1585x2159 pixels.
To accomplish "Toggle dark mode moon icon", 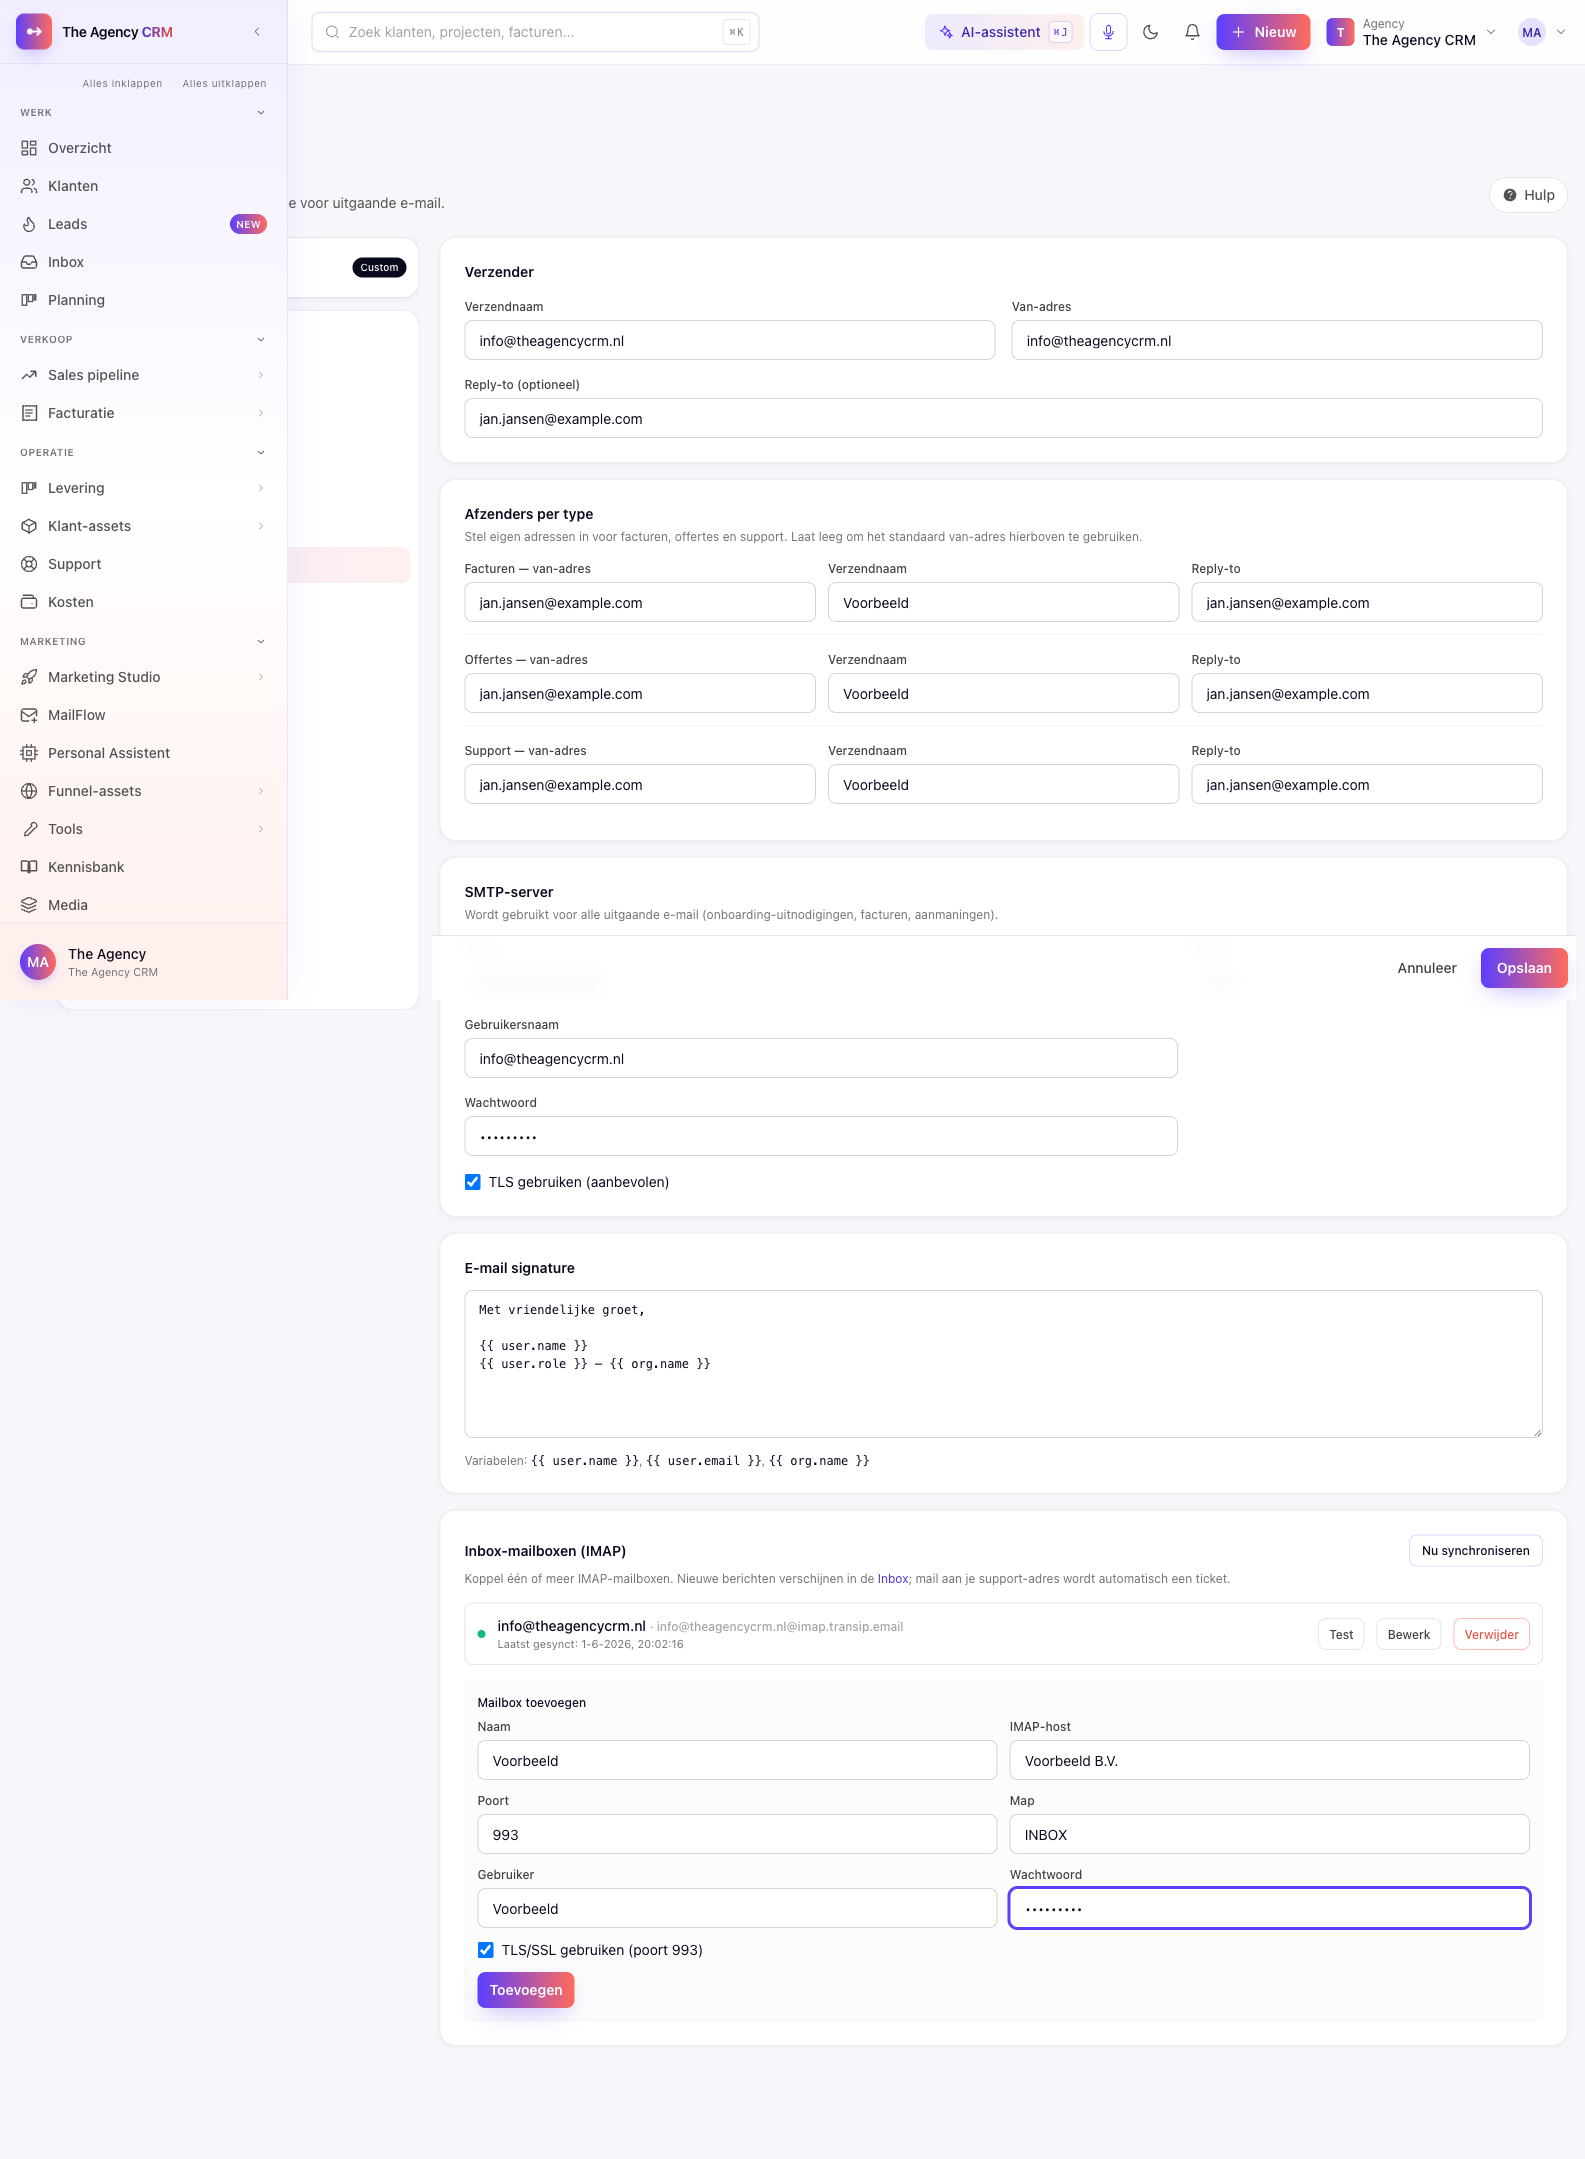I will 1150,32.
